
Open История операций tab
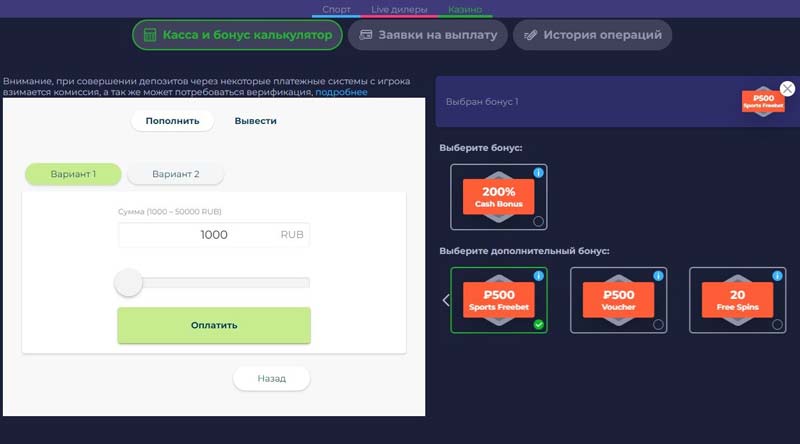(x=592, y=35)
